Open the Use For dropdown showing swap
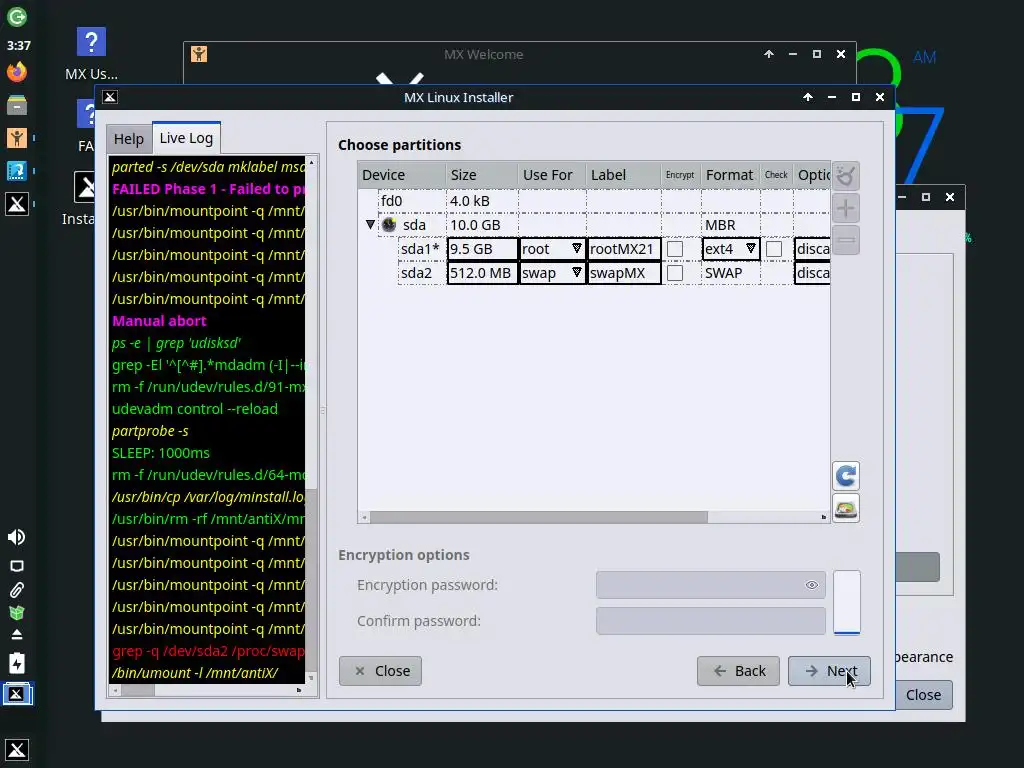This screenshot has width=1024, height=768. [x=551, y=273]
